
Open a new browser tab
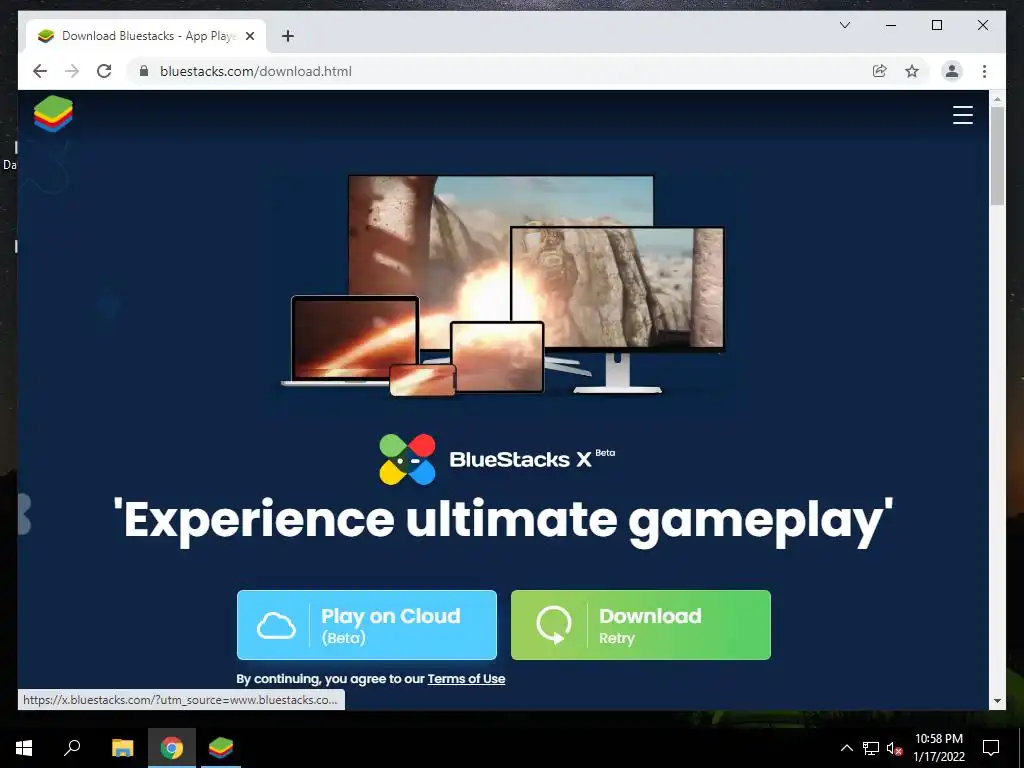[x=287, y=36]
